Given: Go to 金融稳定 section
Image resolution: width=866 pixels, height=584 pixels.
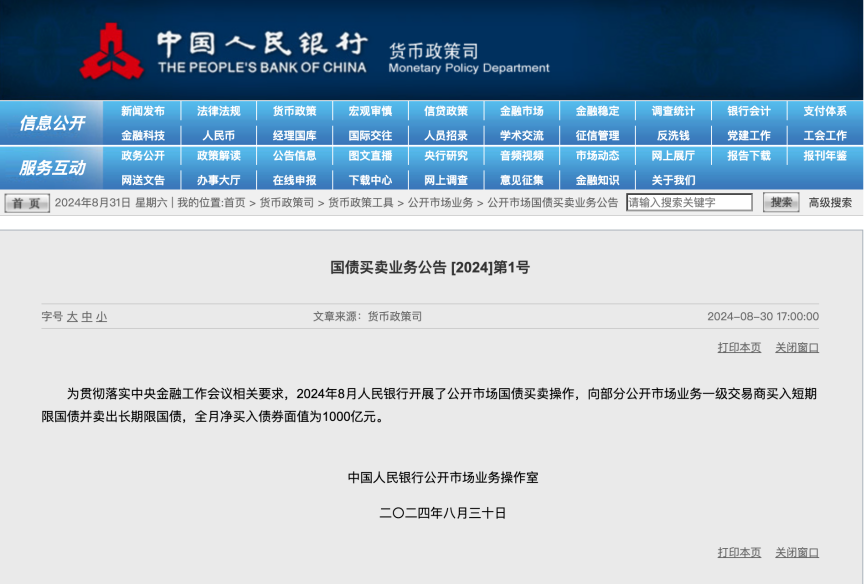Looking at the screenshot, I should (x=598, y=111).
